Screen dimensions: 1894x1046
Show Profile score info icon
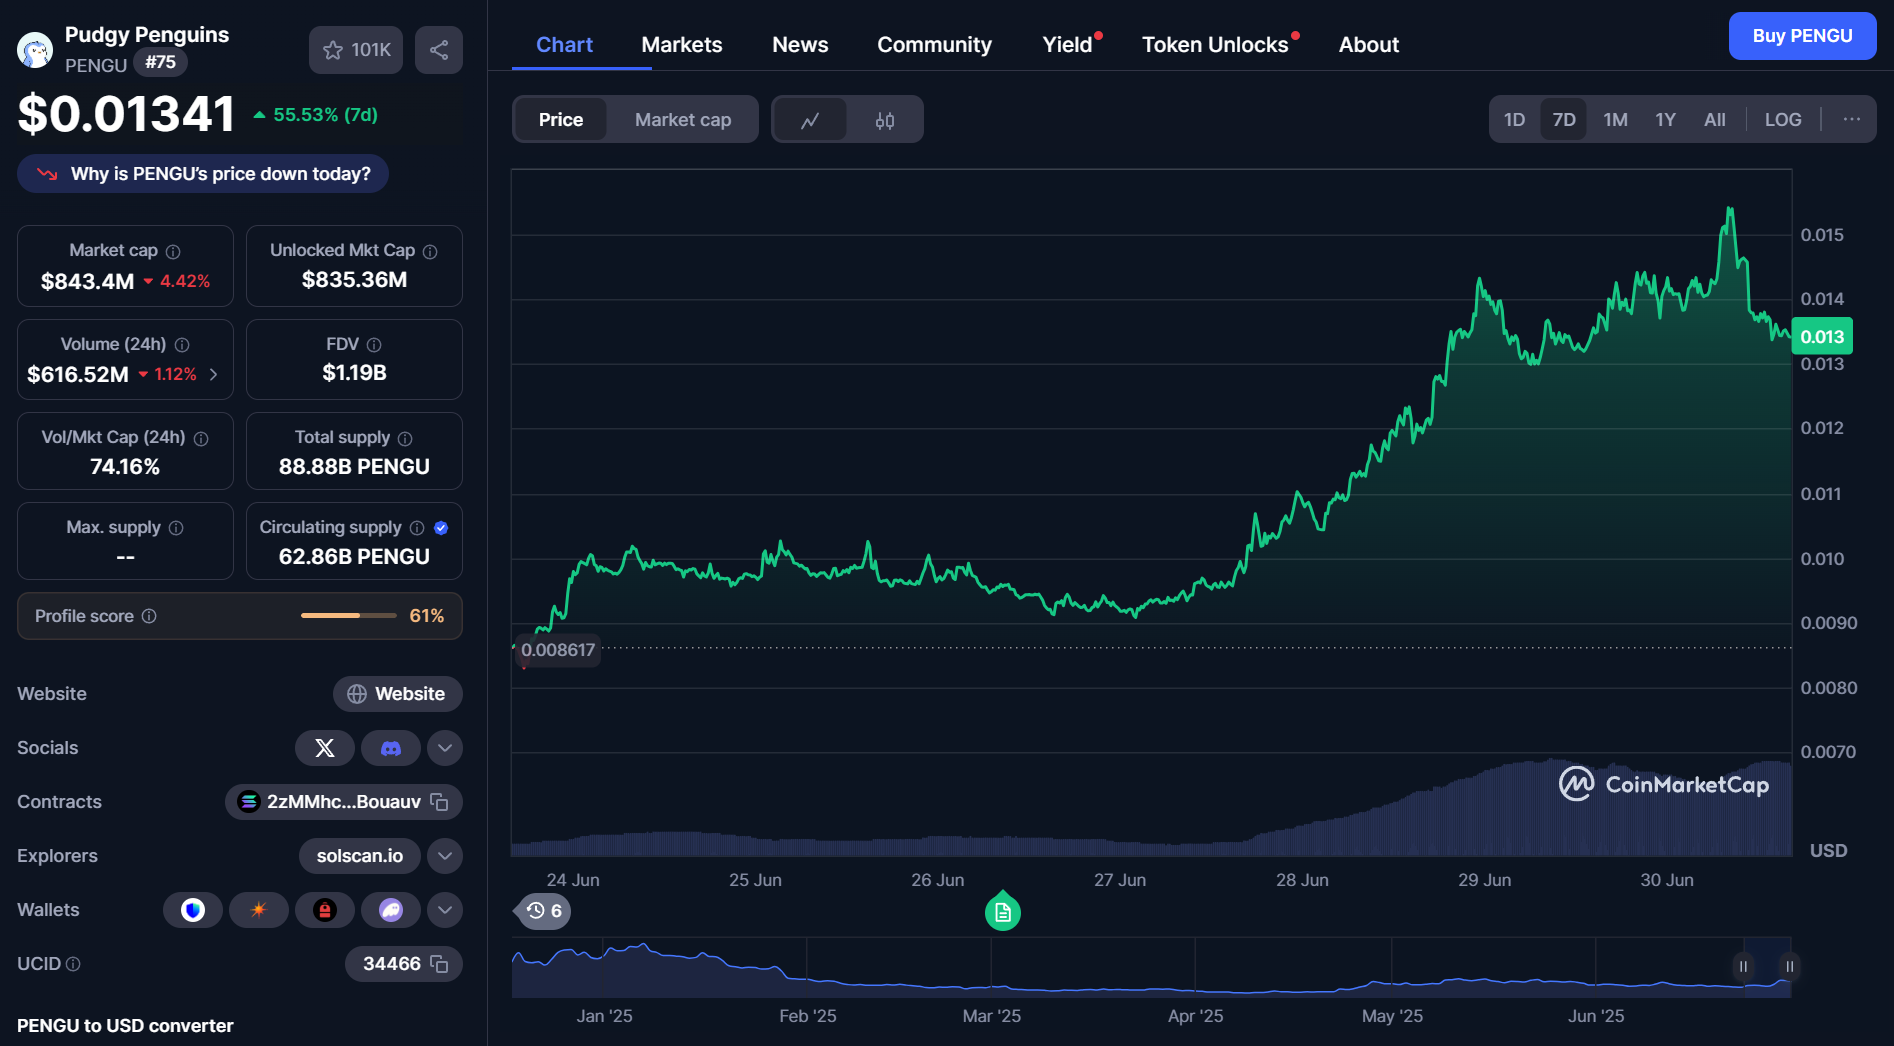click(x=149, y=616)
